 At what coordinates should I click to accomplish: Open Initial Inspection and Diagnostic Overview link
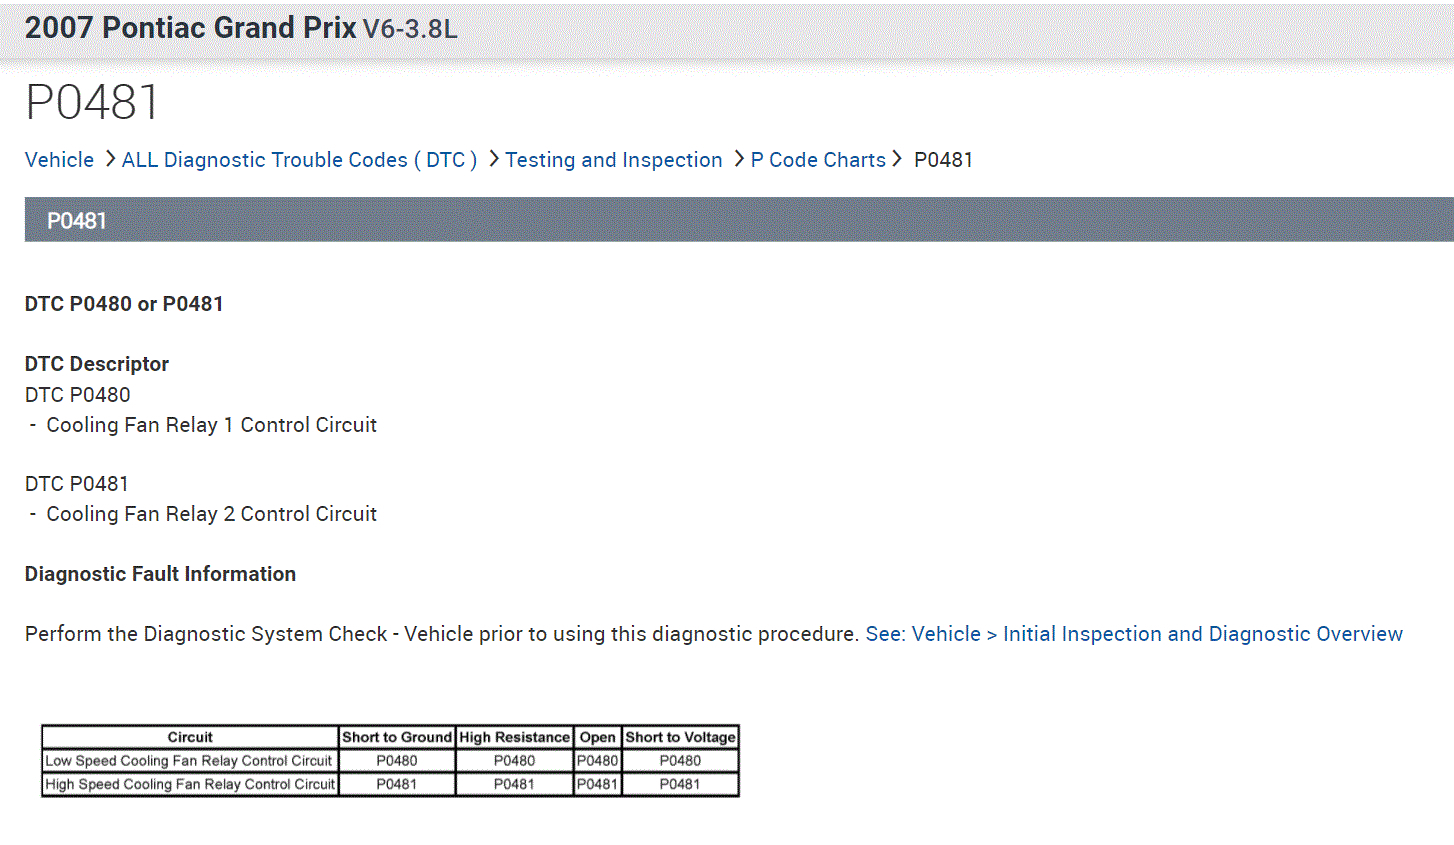[x=1134, y=634]
